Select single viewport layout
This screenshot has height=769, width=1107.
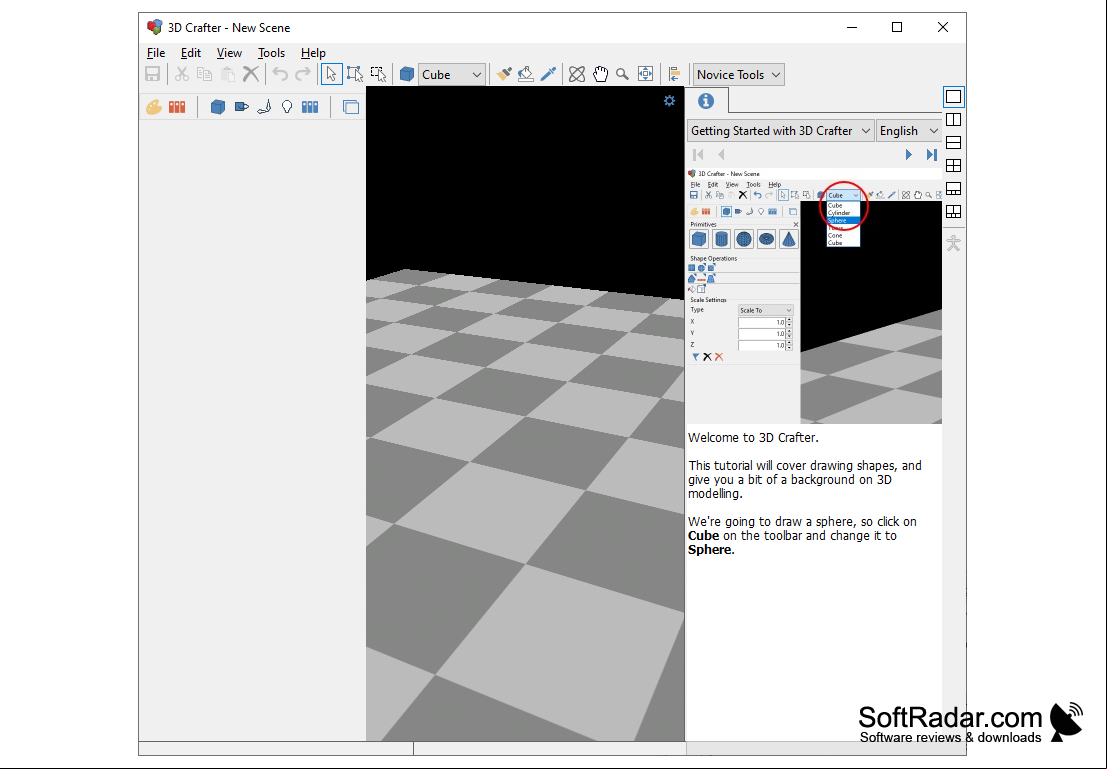coord(953,97)
